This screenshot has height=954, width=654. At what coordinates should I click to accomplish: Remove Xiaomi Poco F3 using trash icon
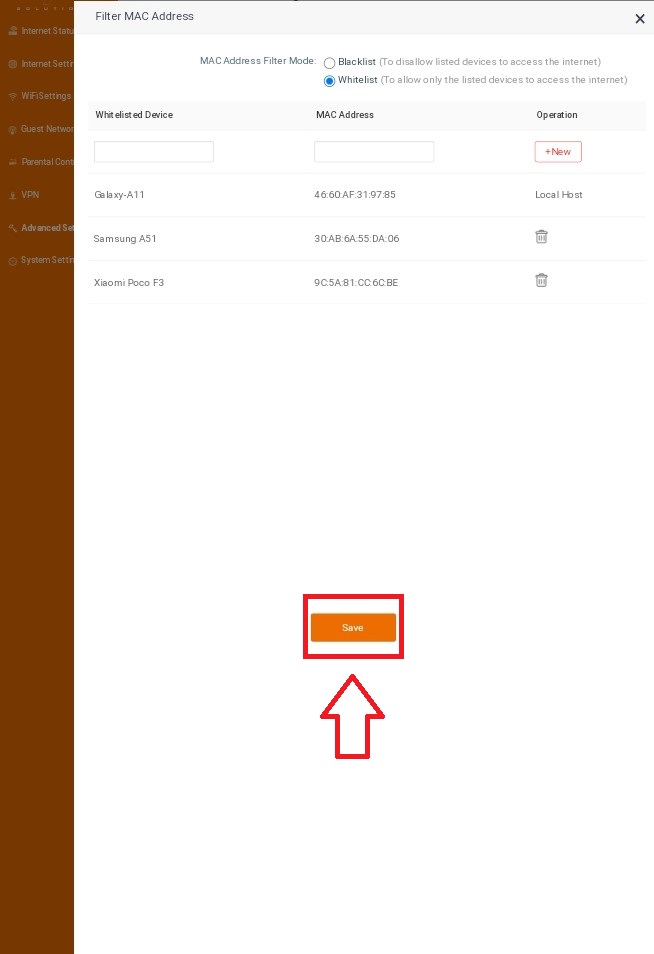pyautogui.click(x=541, y=281)
